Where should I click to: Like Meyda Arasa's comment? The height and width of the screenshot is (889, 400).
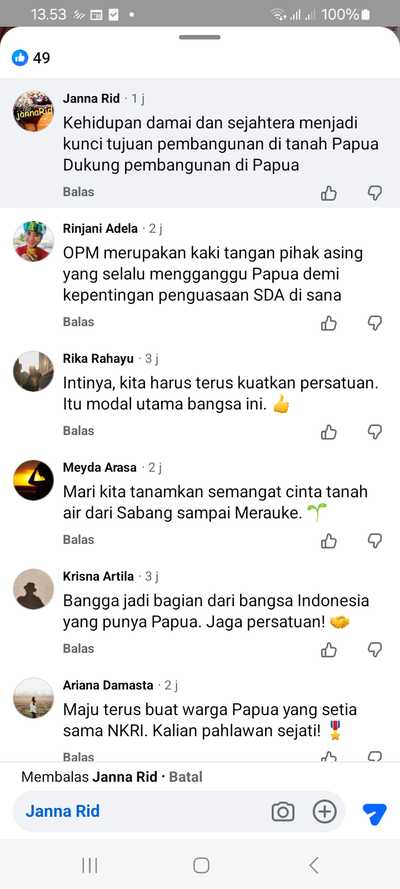(x=329, y=541)
